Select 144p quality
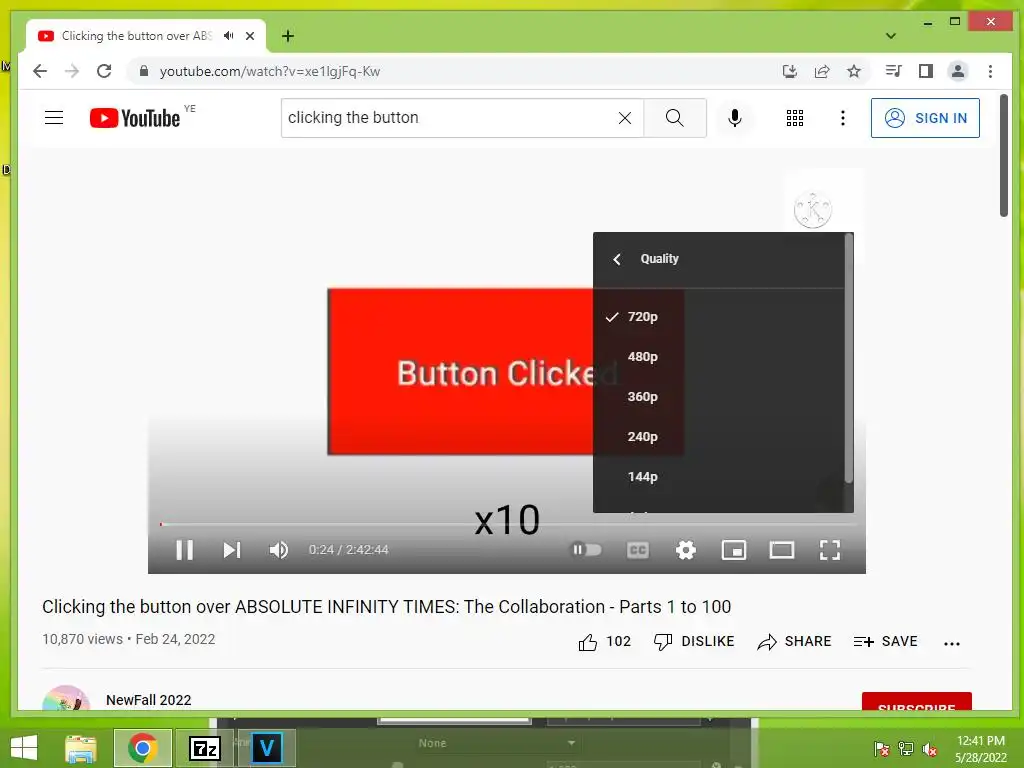The height and width of the screenshot is (768, 1024). point(718,477)
